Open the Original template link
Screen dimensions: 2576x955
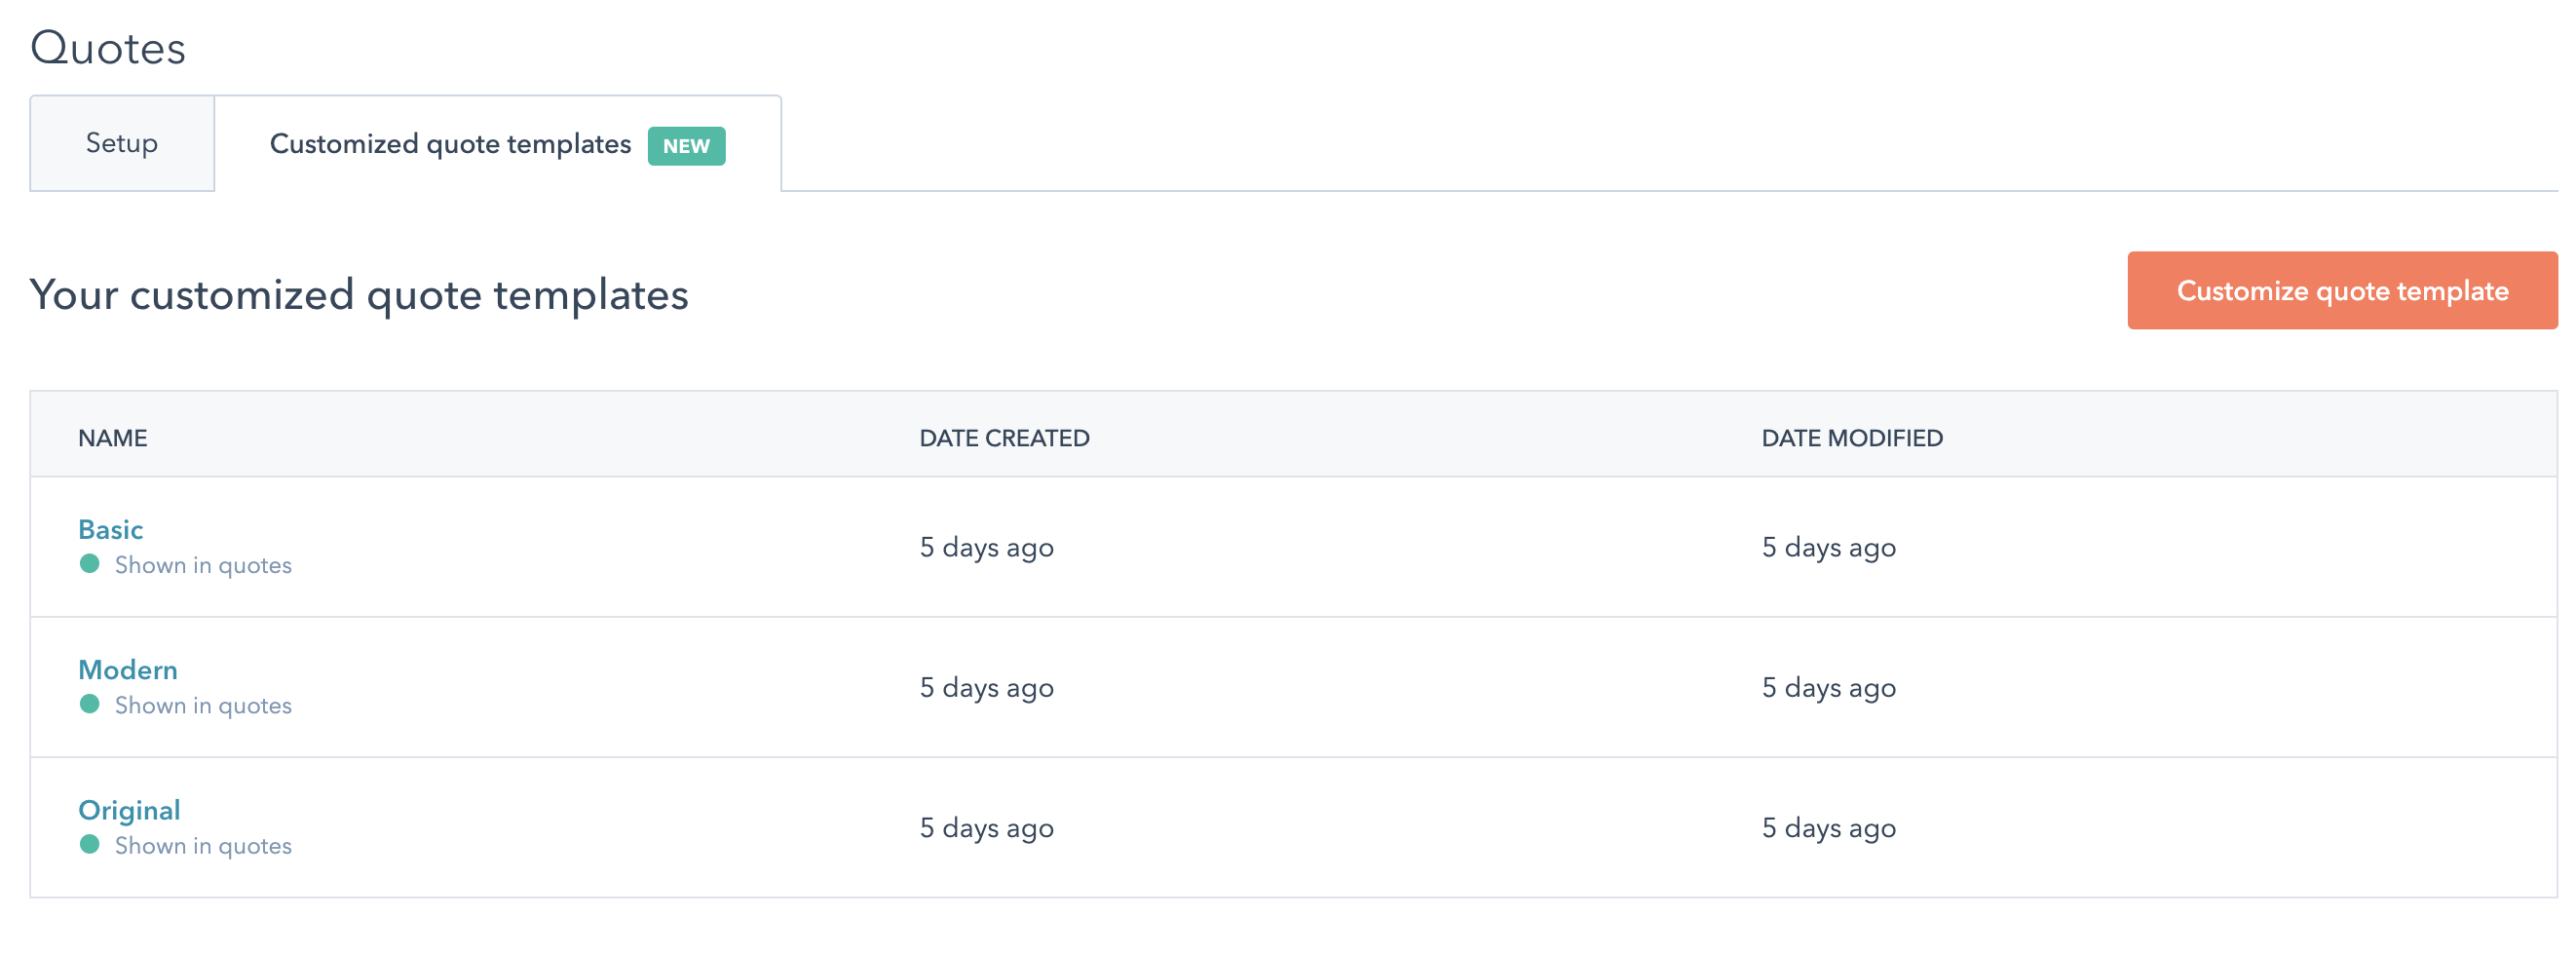(129, 809)
